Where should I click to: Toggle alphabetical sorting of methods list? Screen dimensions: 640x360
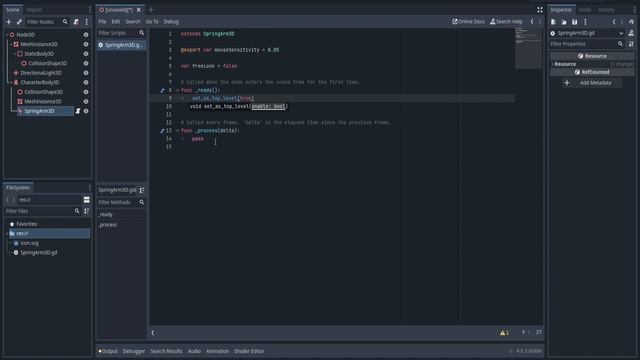142,190
